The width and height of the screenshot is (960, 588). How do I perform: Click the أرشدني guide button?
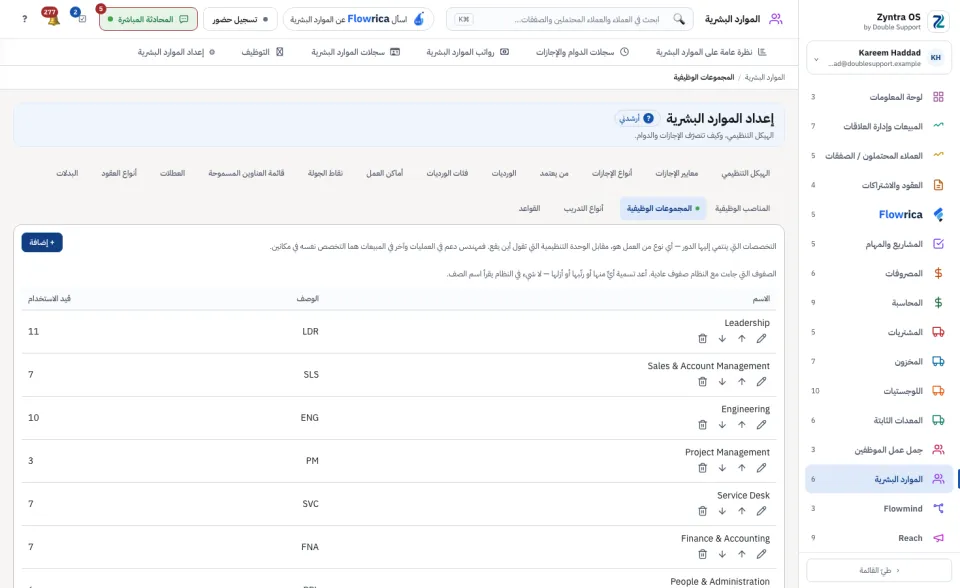[x=637, y=118]
